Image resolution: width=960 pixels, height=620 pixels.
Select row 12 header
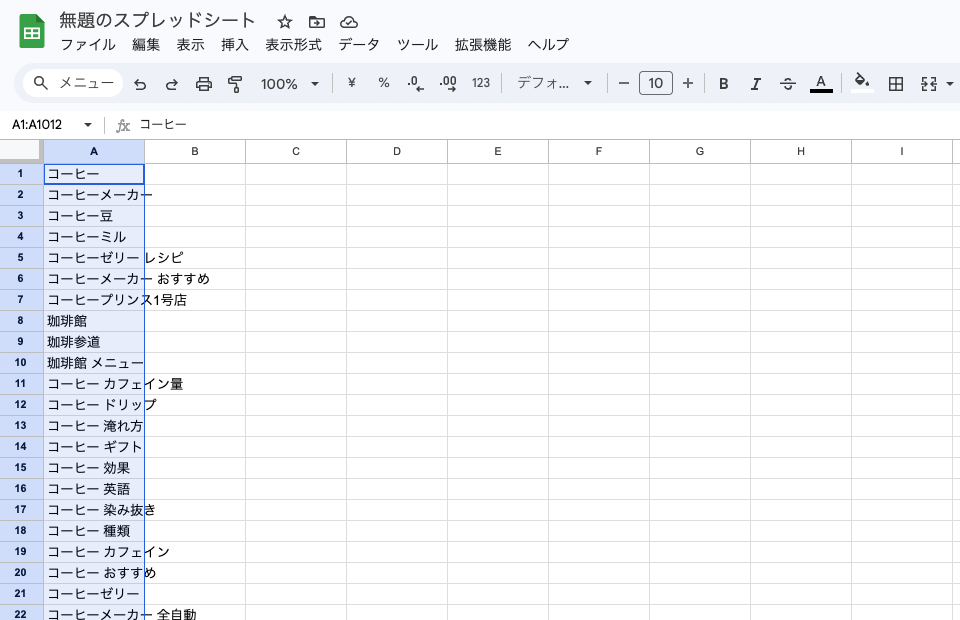[21, 405]
